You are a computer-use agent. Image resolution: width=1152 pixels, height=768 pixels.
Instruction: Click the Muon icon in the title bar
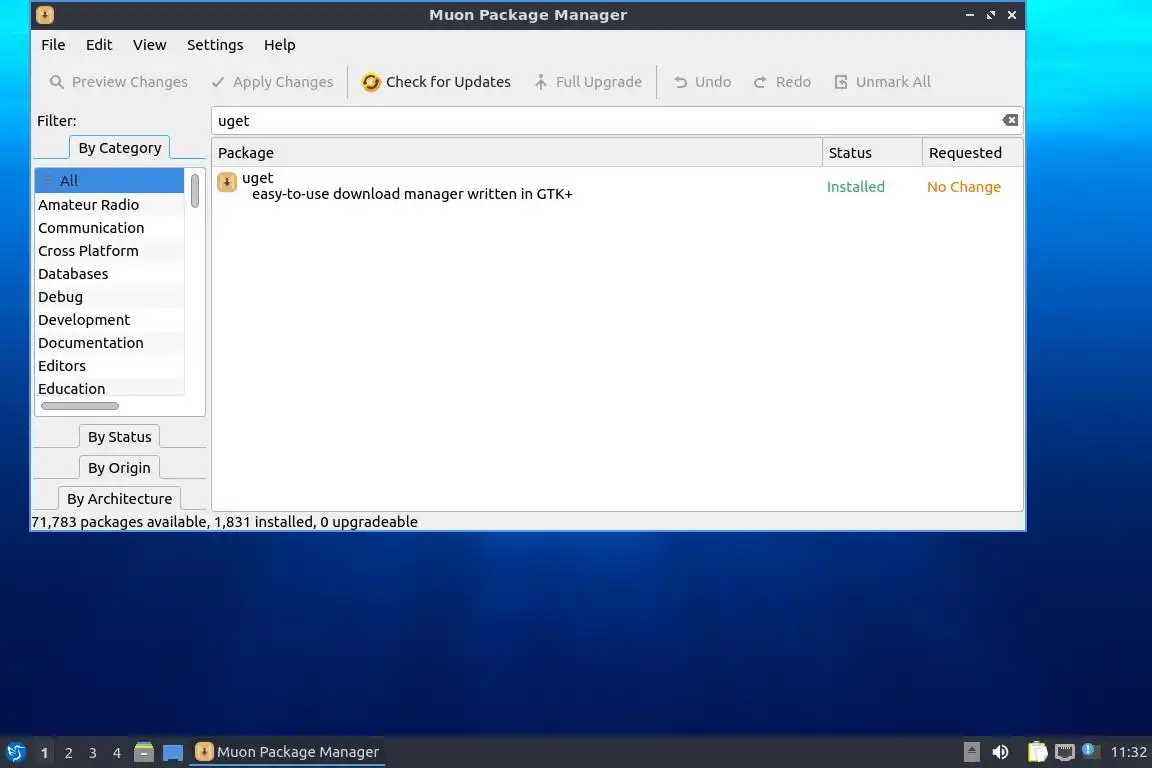(x=45, y=15)
